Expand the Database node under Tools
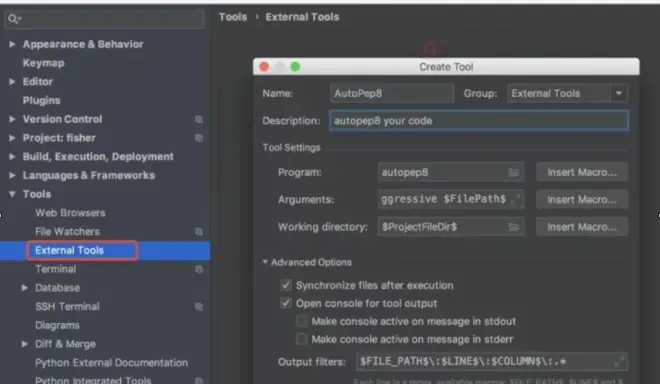Screen dimensions: 660x384 (x=25, y=288)
